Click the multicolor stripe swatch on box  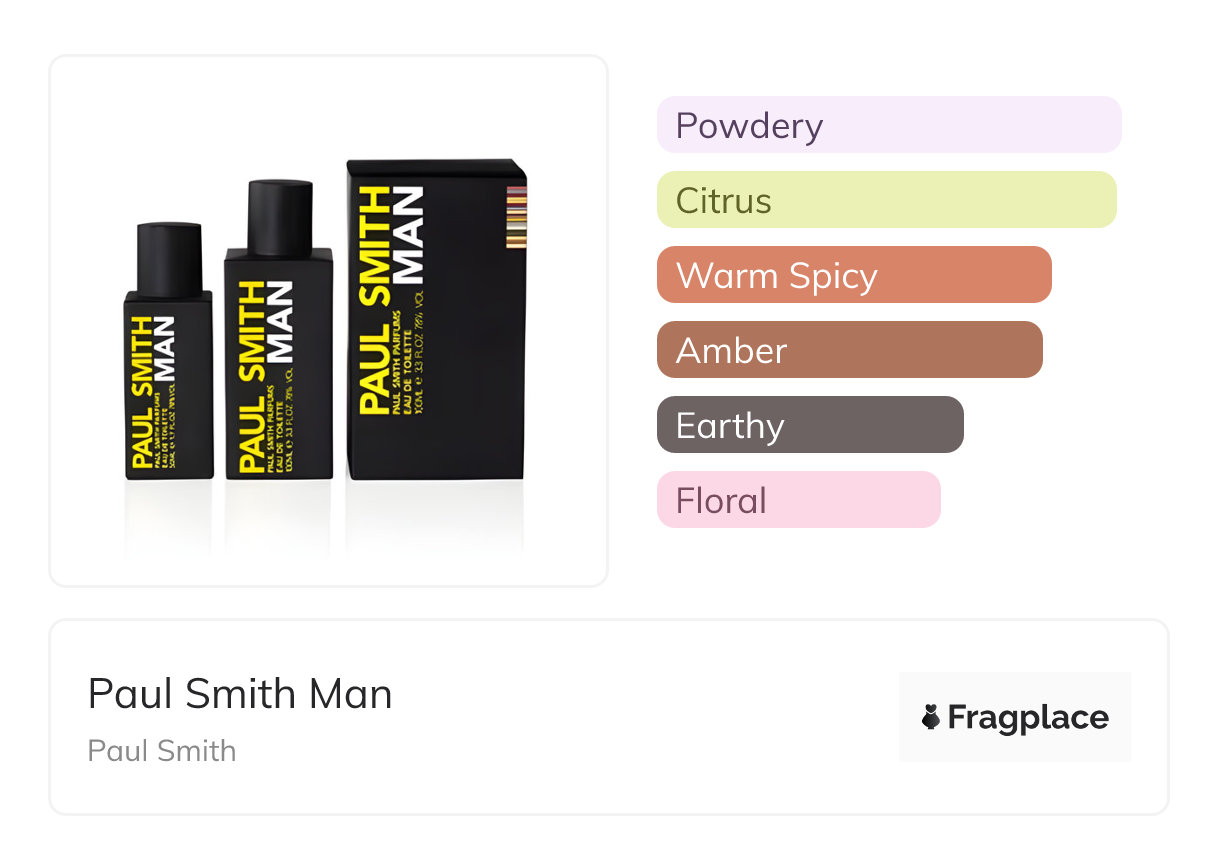pyautogui.click(x=516, y=218)
